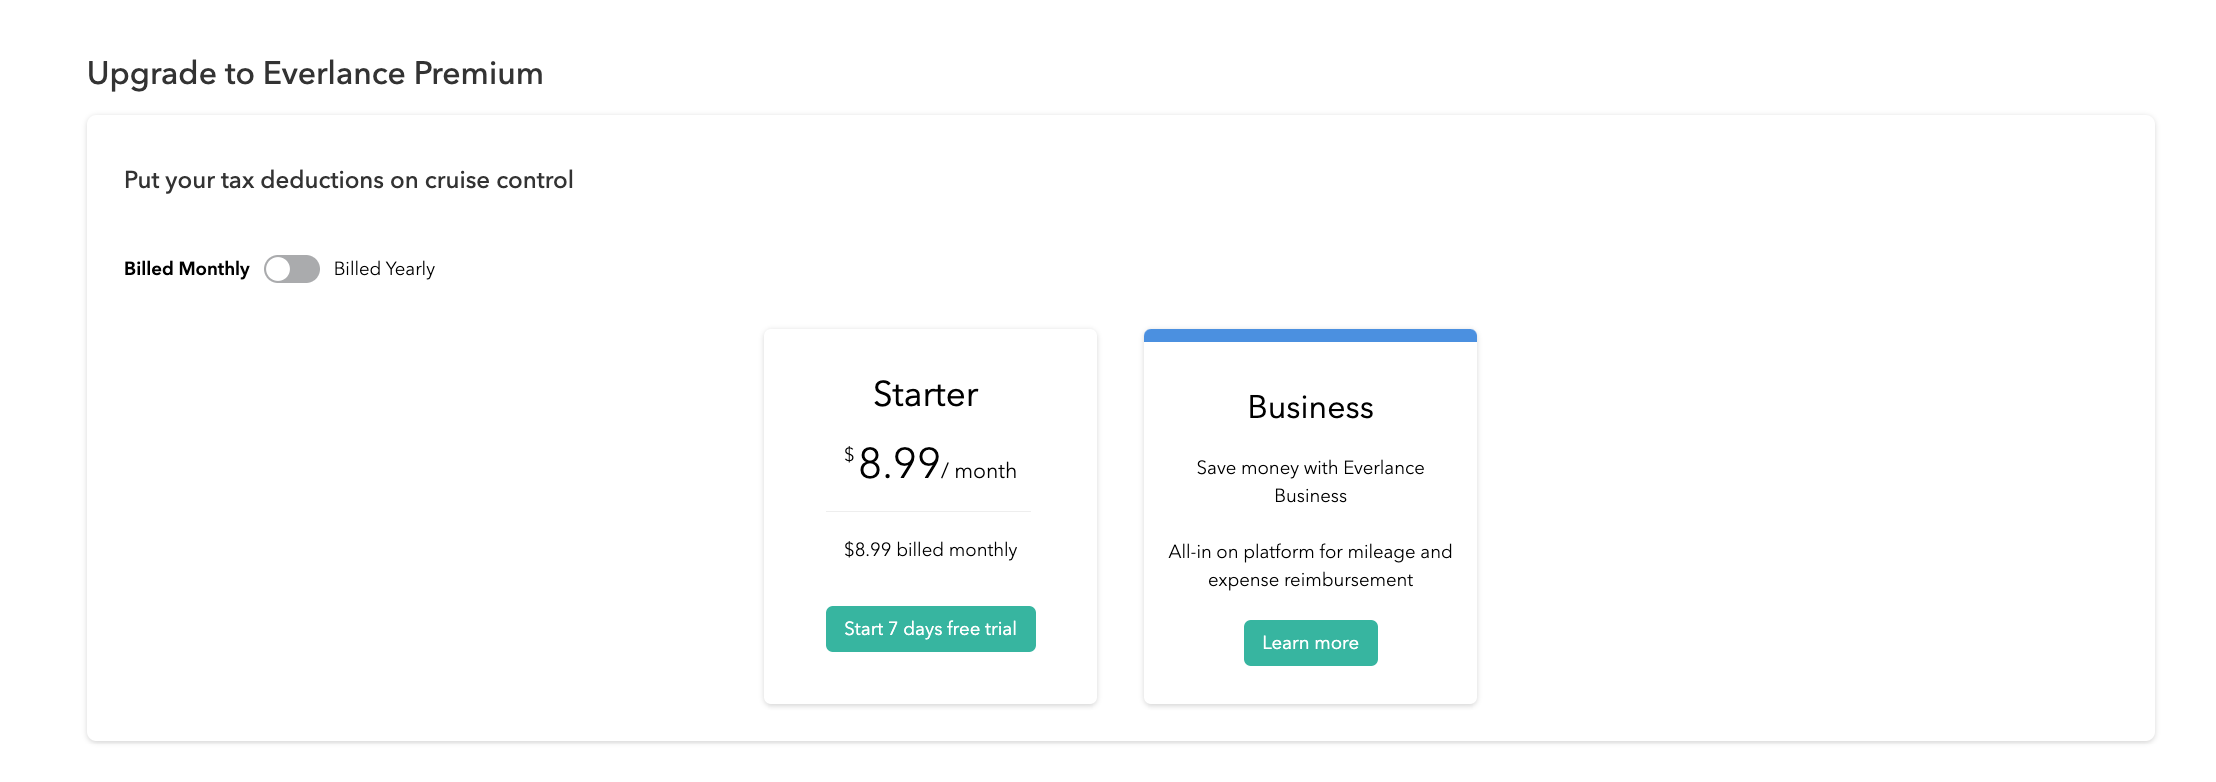This screenshot has width=2216, height=782.
Task: Click the "/ month" text beside the price
Action: 980,471
